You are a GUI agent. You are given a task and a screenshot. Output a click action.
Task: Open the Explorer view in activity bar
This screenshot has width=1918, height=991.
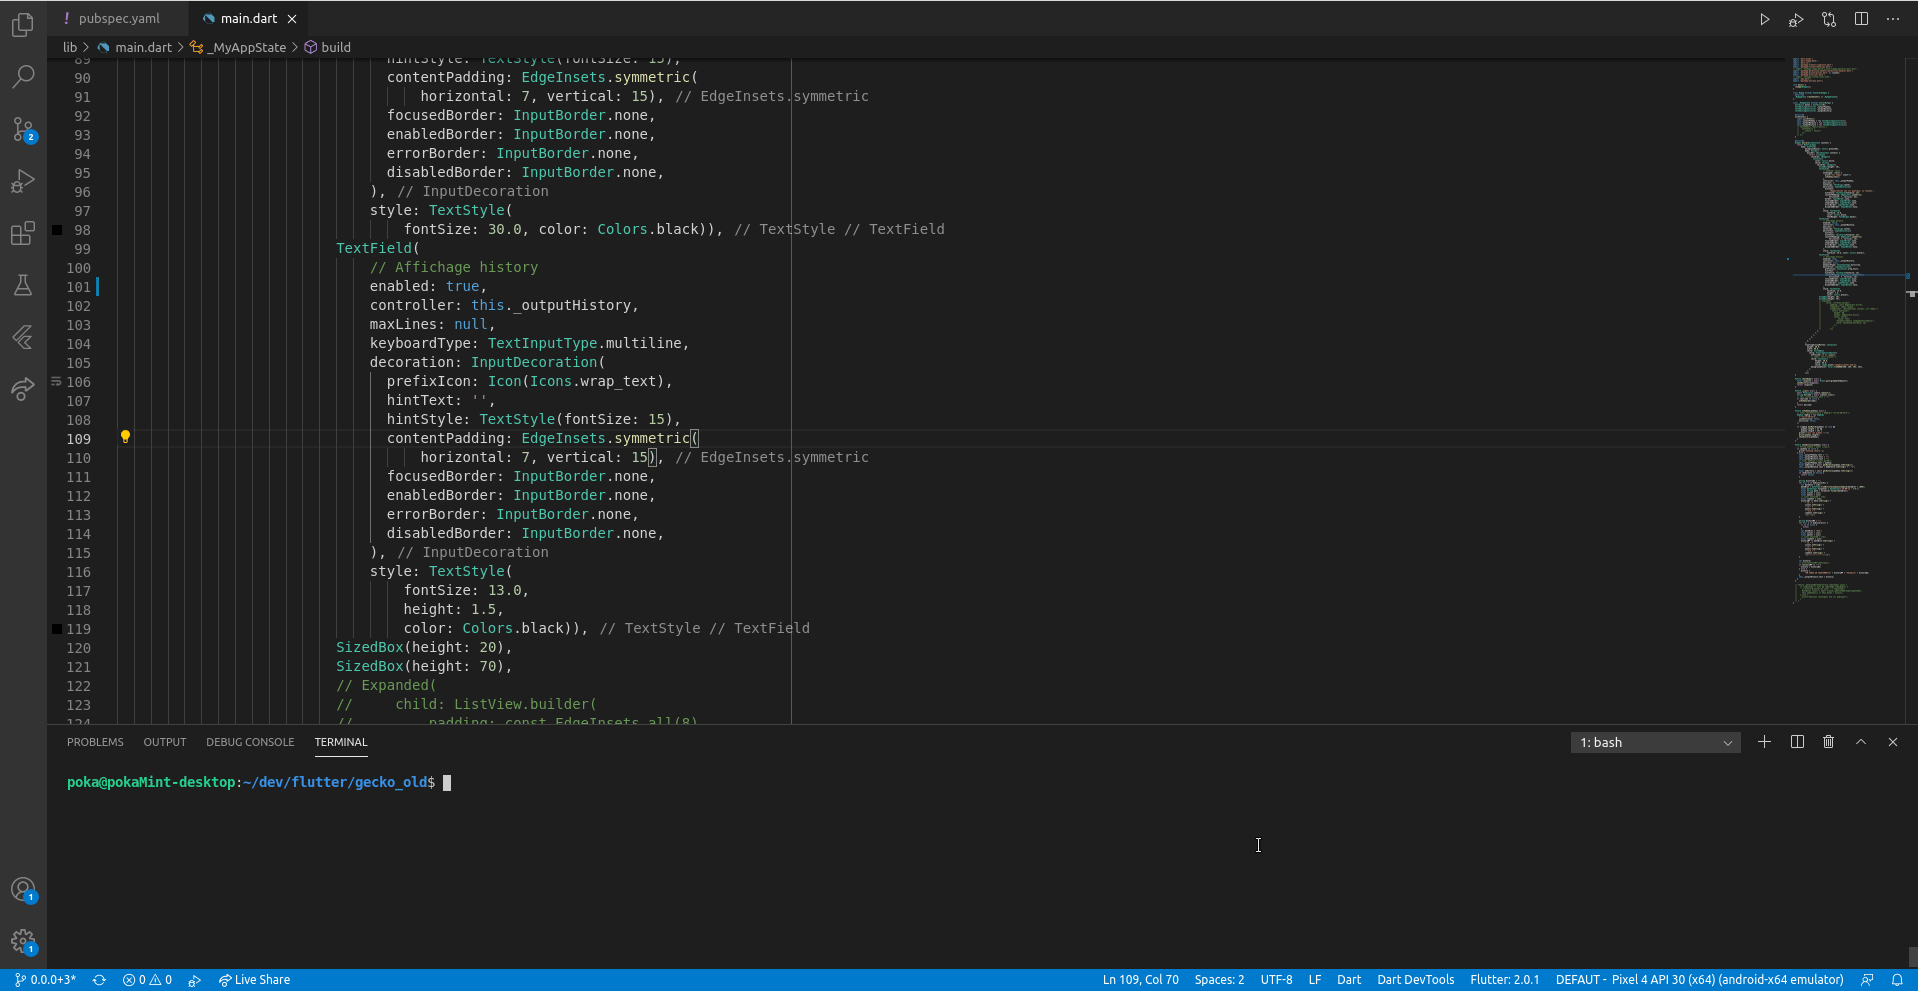point(23,24)
